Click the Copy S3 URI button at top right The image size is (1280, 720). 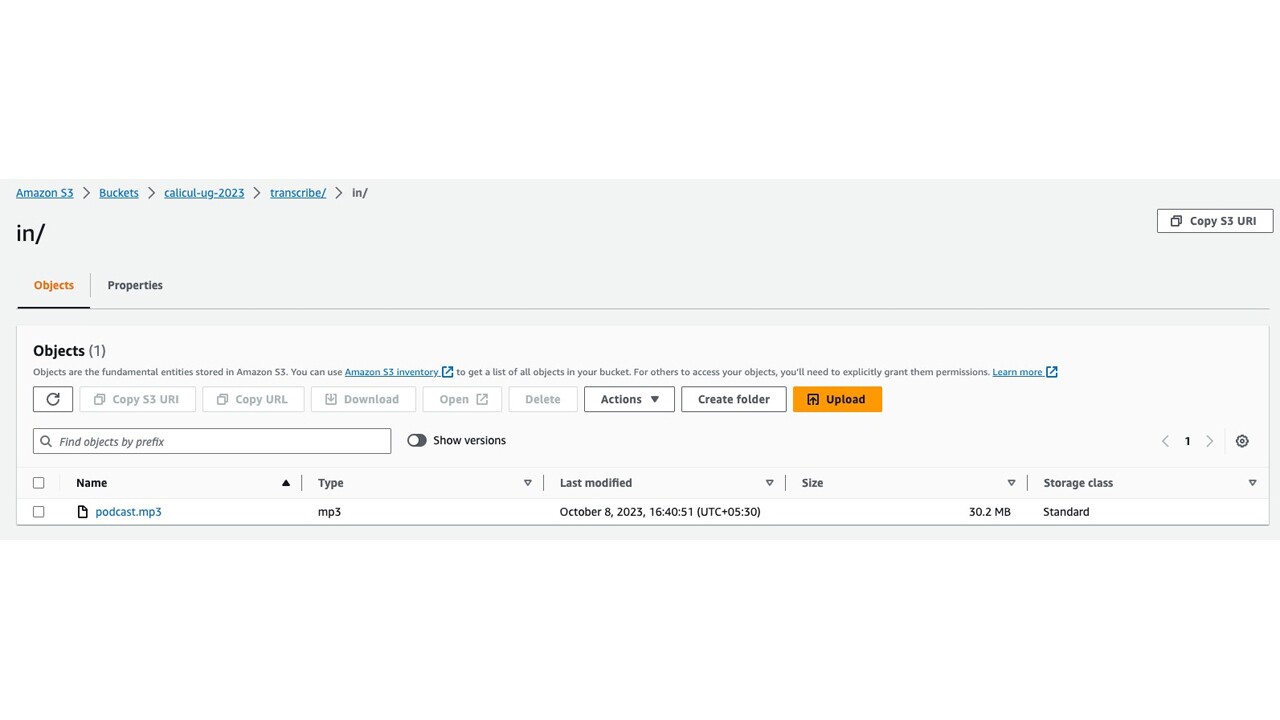tap(1214, 221)
